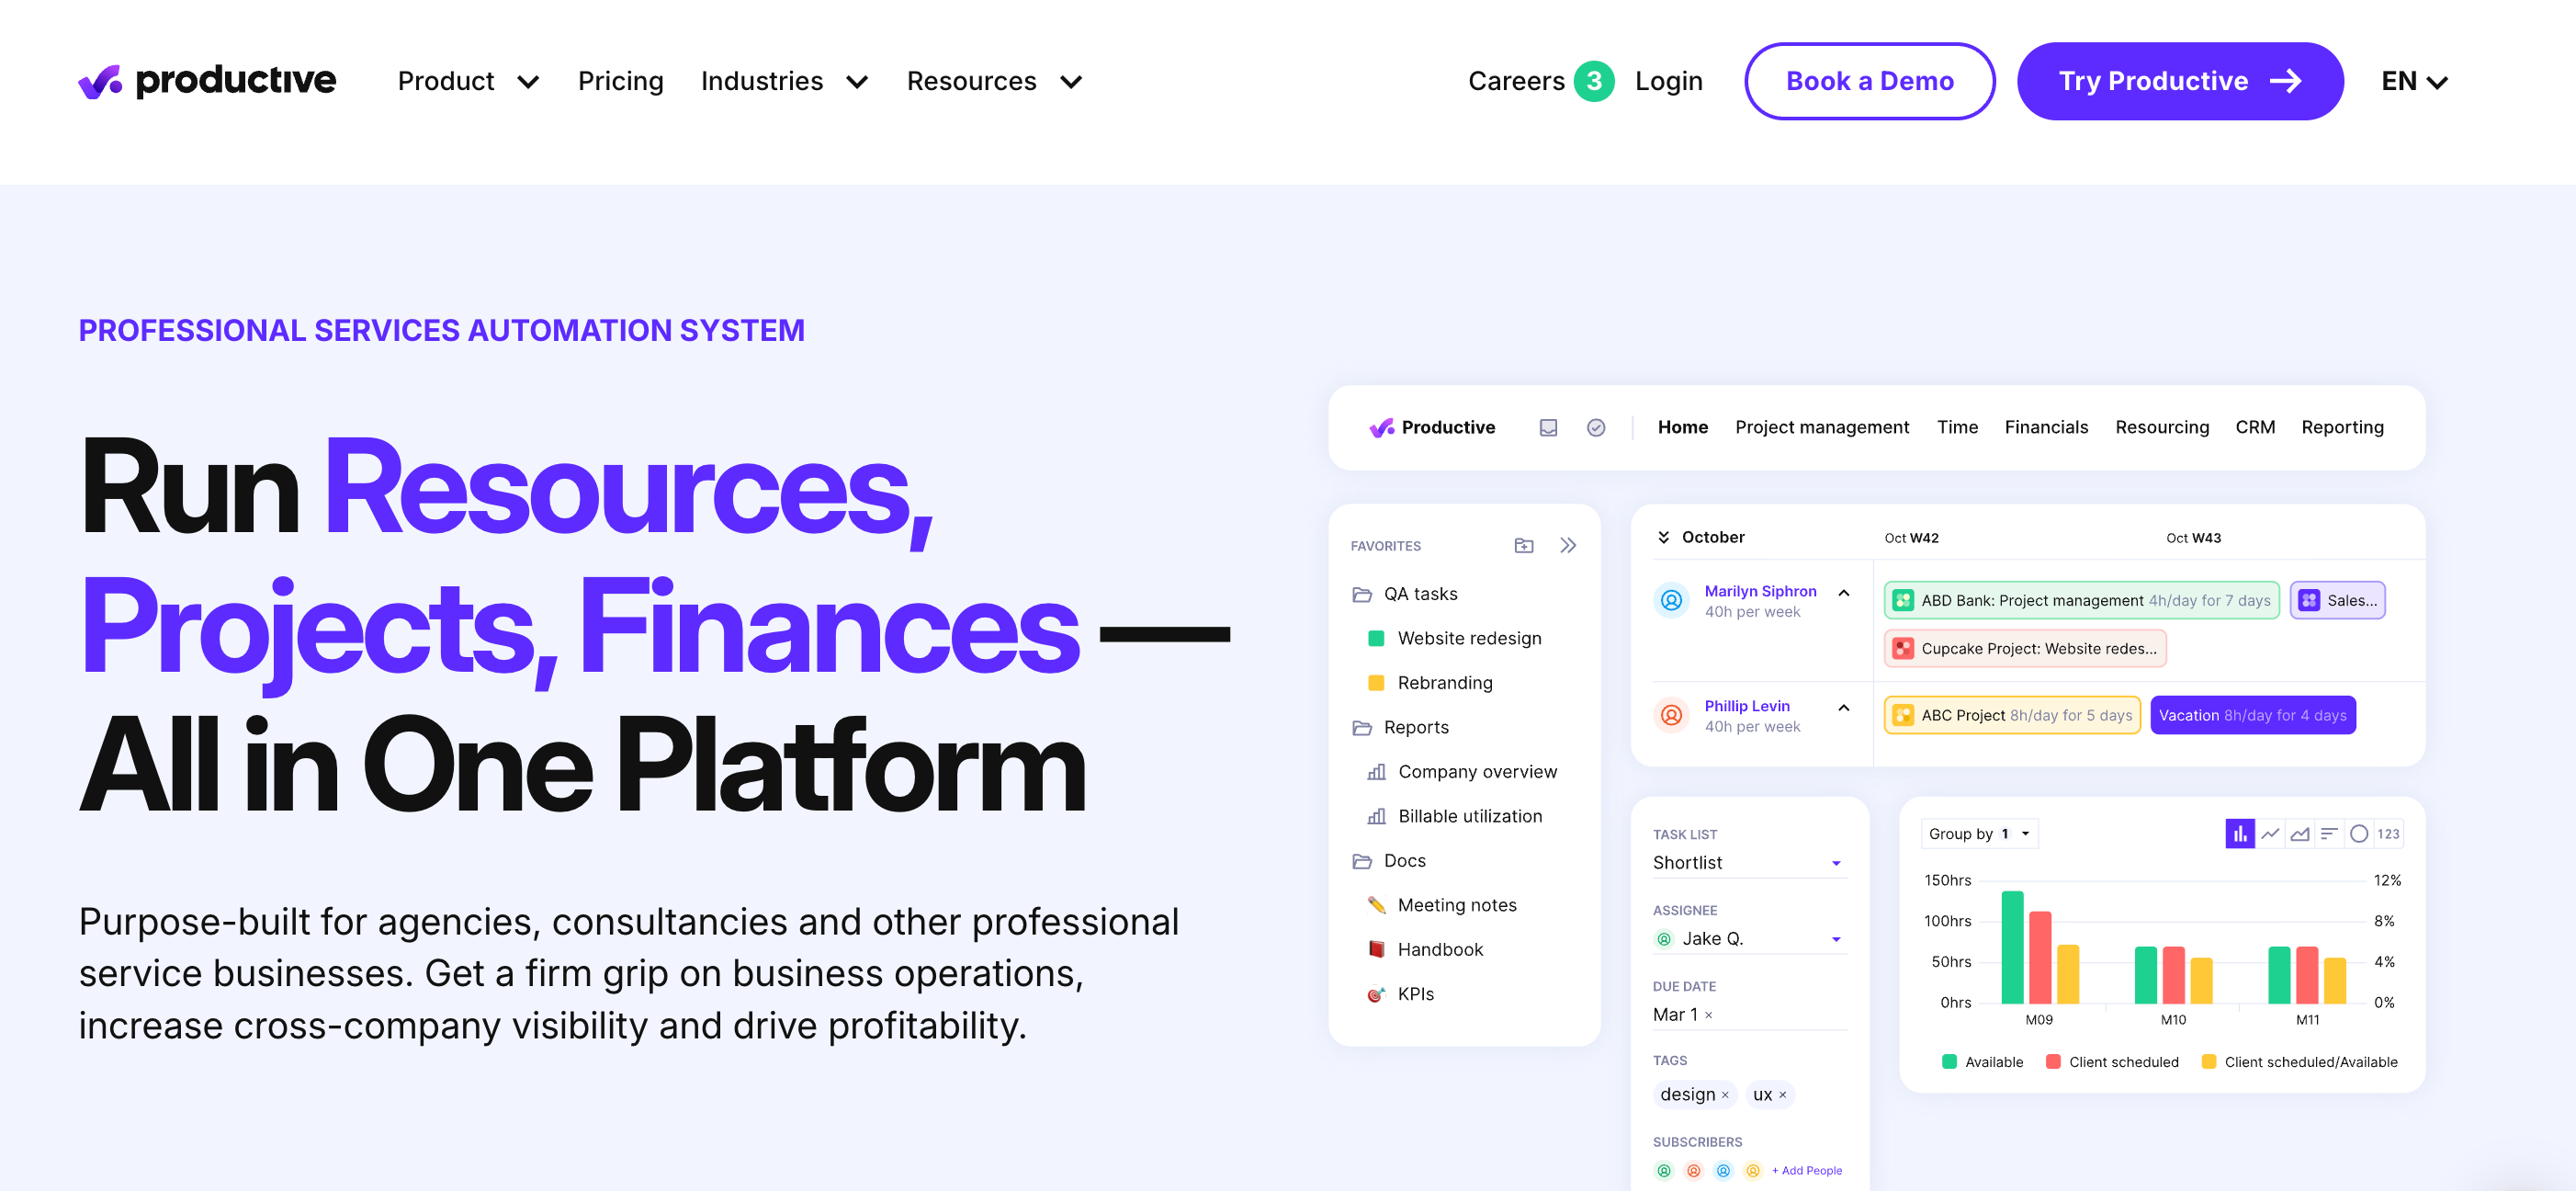
Task: Click the green swatch next to Website redesign
Action: (1375, 638)
